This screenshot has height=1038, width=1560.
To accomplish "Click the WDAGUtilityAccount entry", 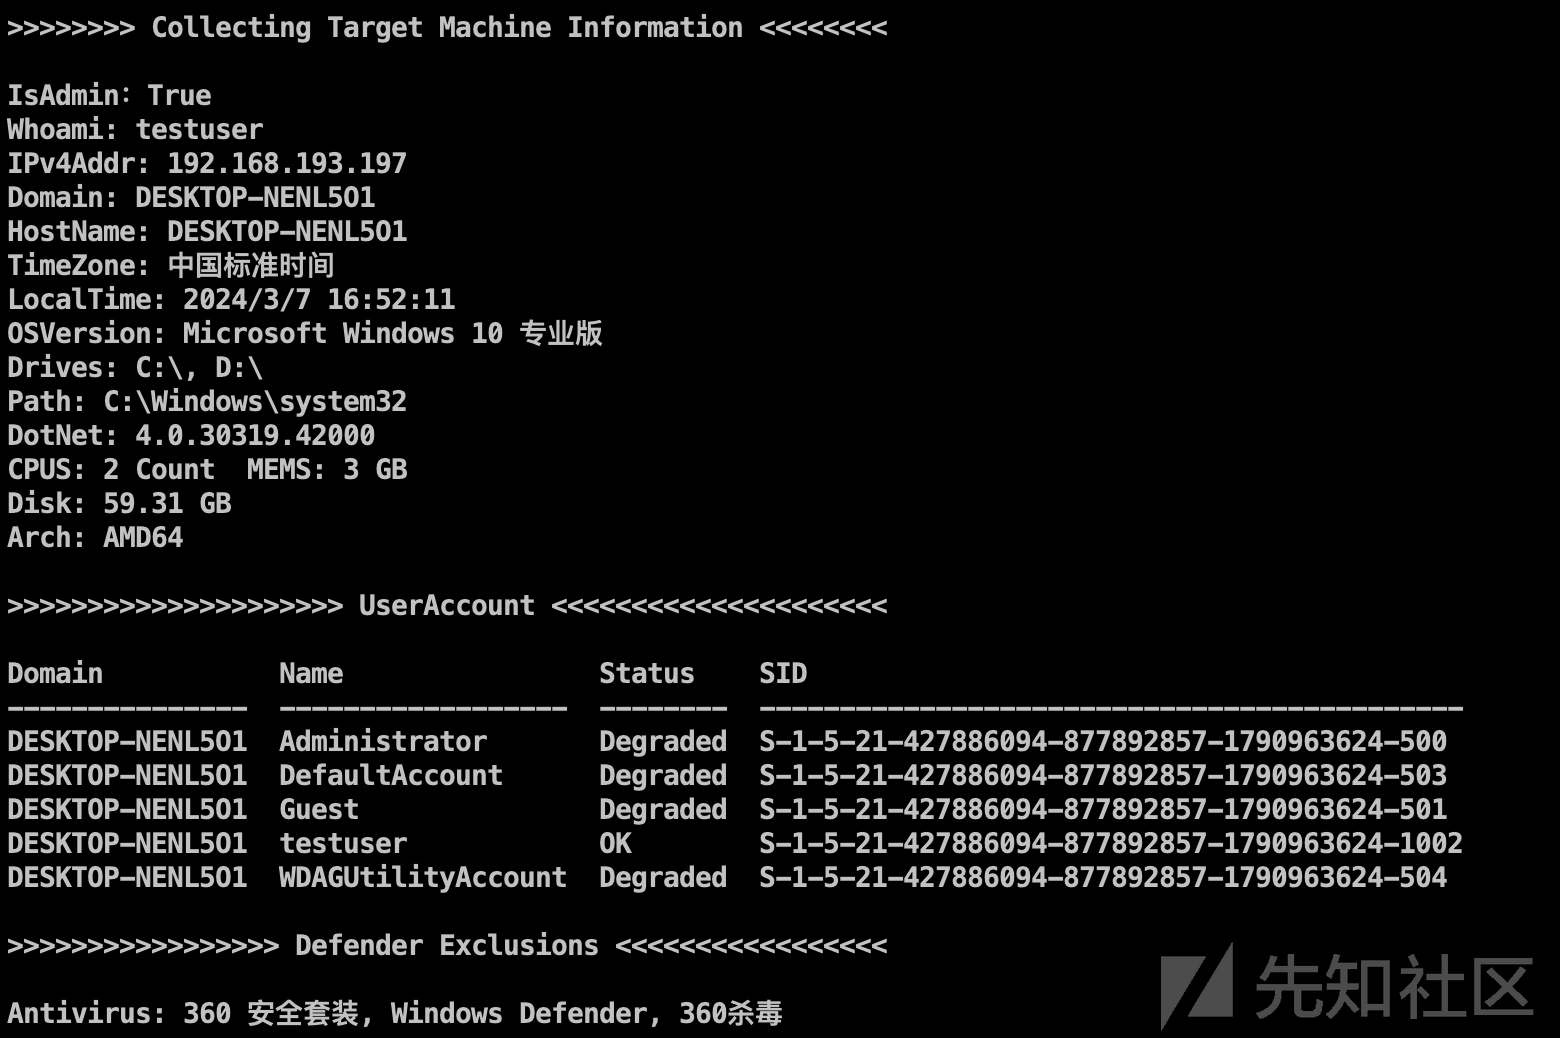I will click(423, 877).
